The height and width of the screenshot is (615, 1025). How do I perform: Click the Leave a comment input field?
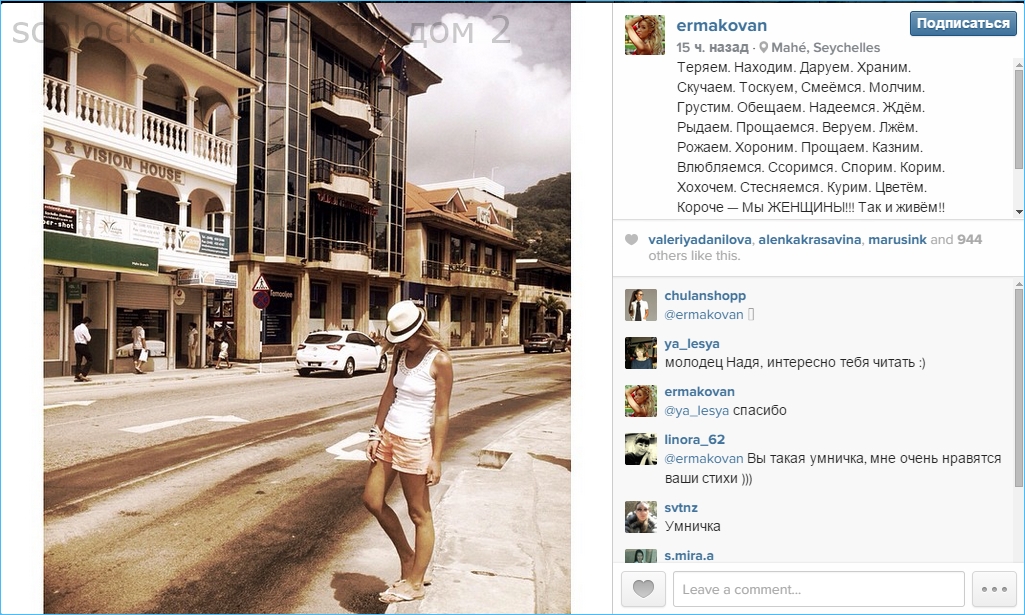pyautogui.click(x=818, y=589)
